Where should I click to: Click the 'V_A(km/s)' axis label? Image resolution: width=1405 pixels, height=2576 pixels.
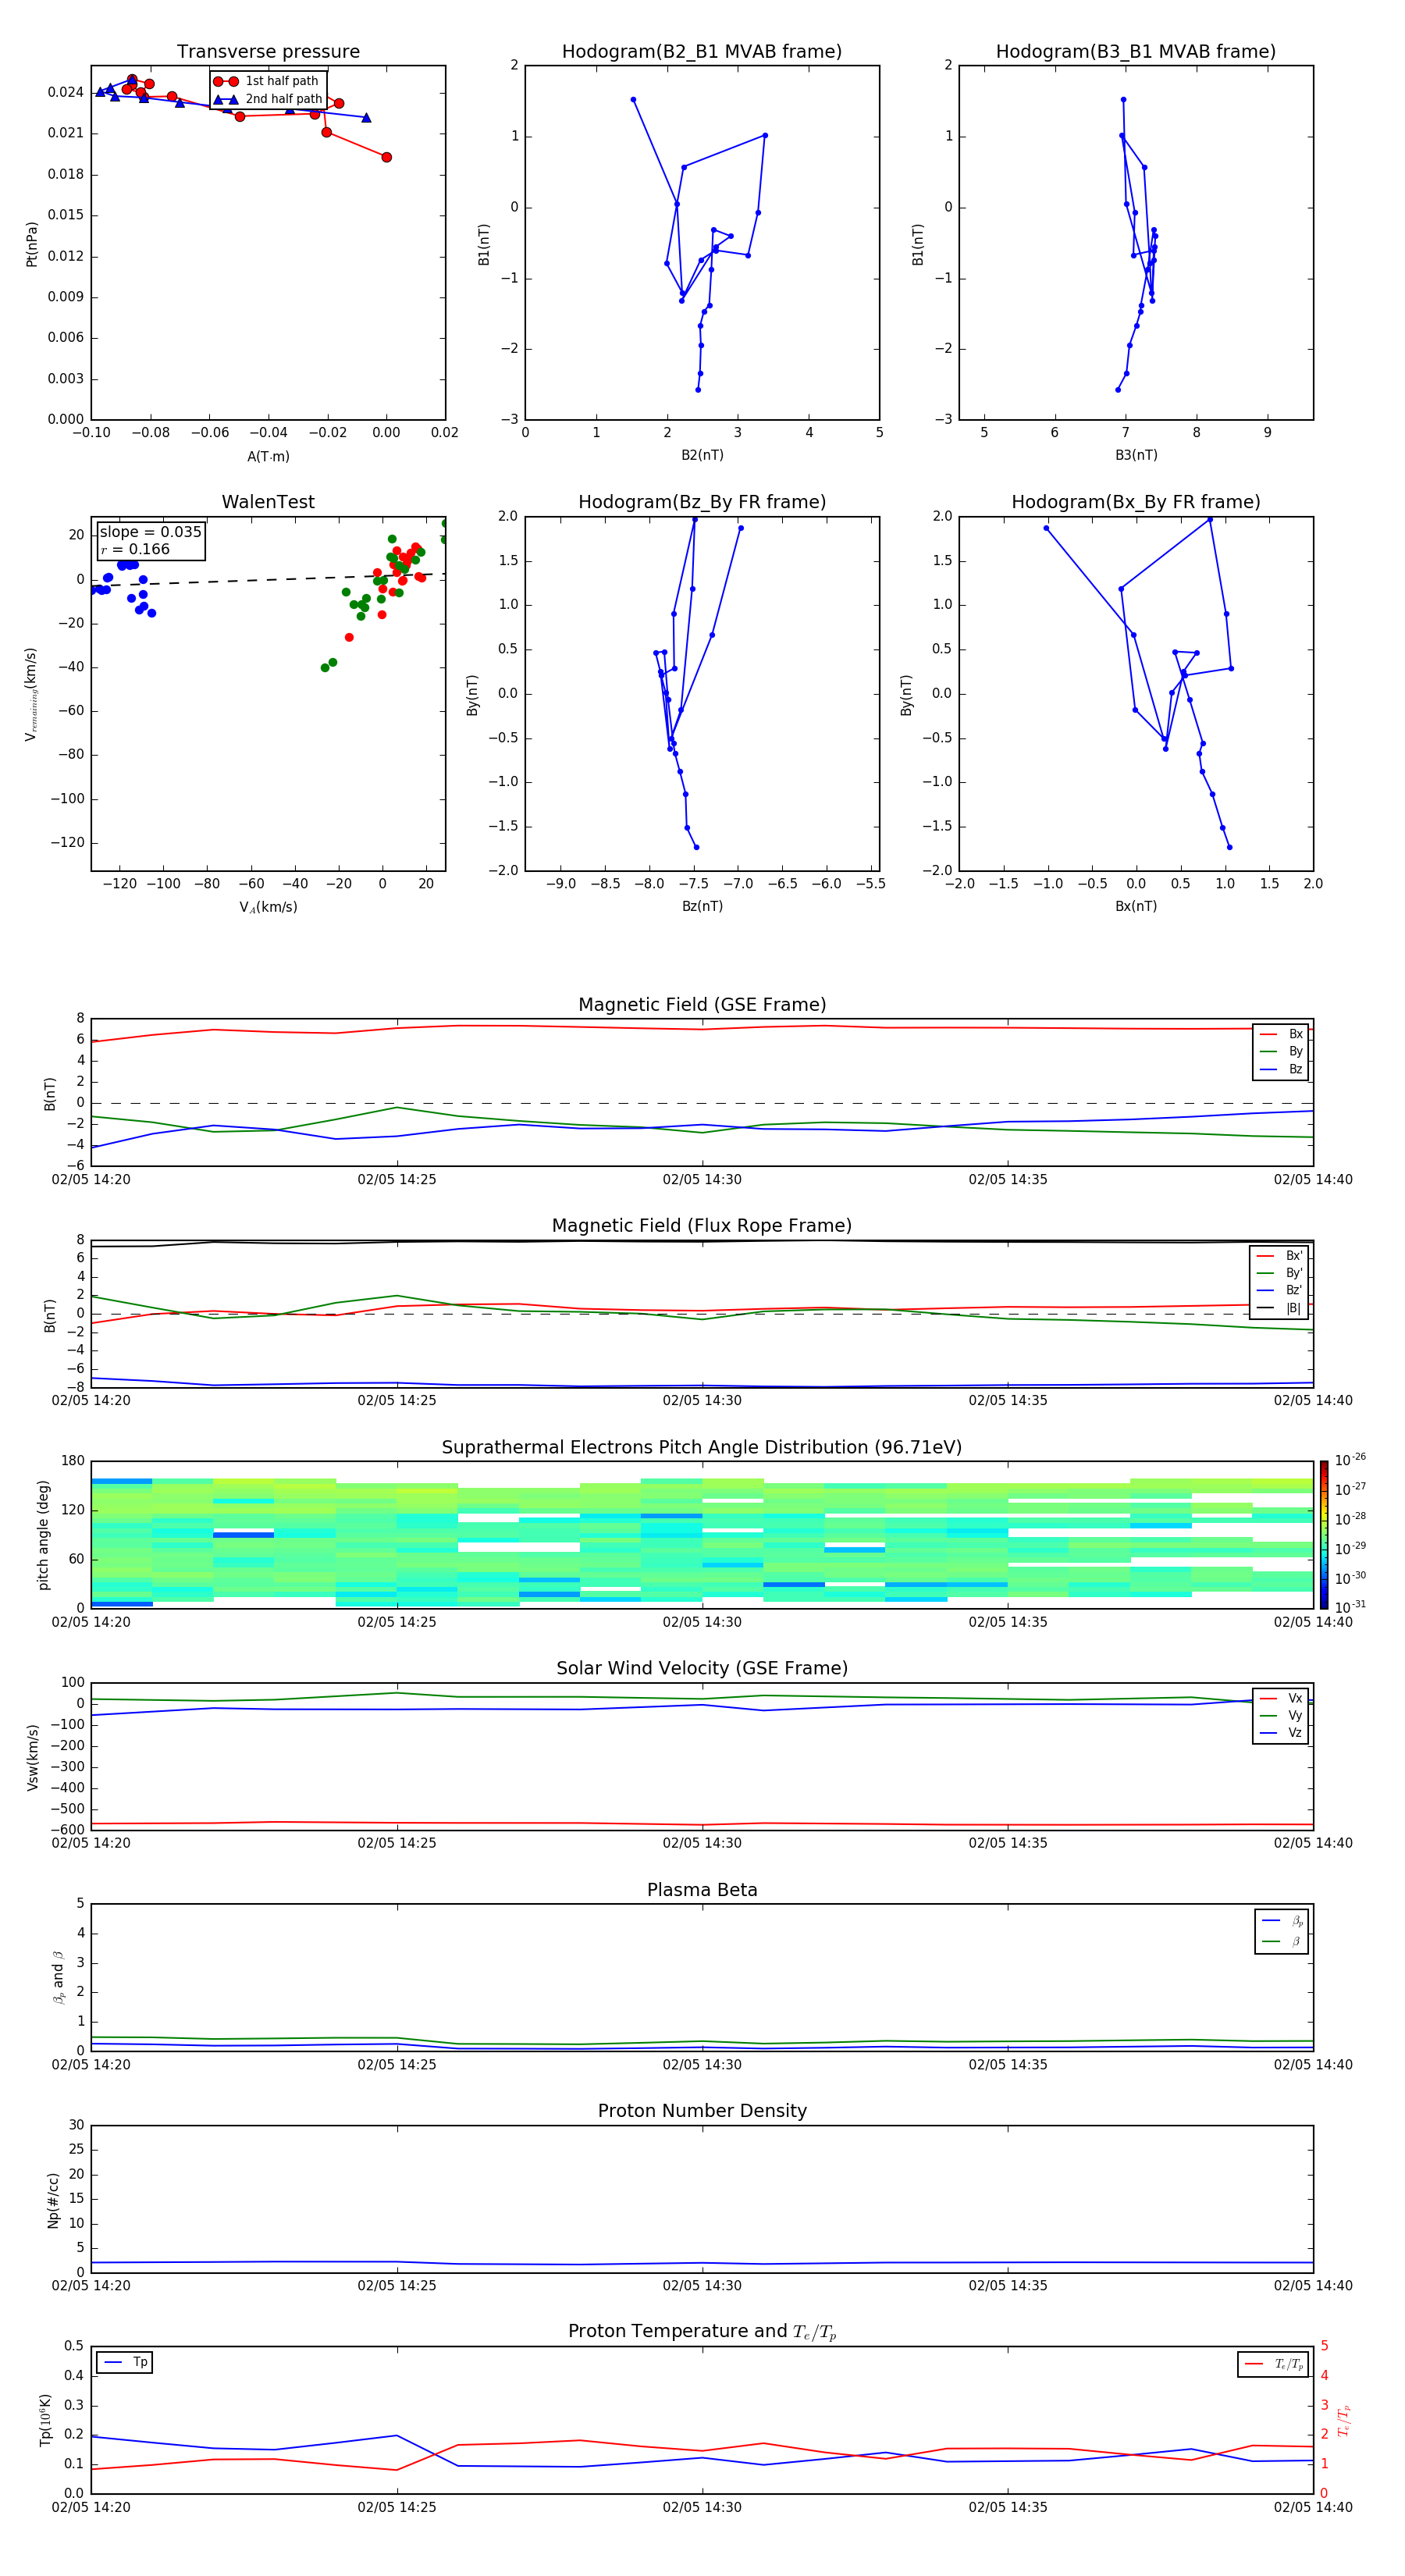point(268,907)
